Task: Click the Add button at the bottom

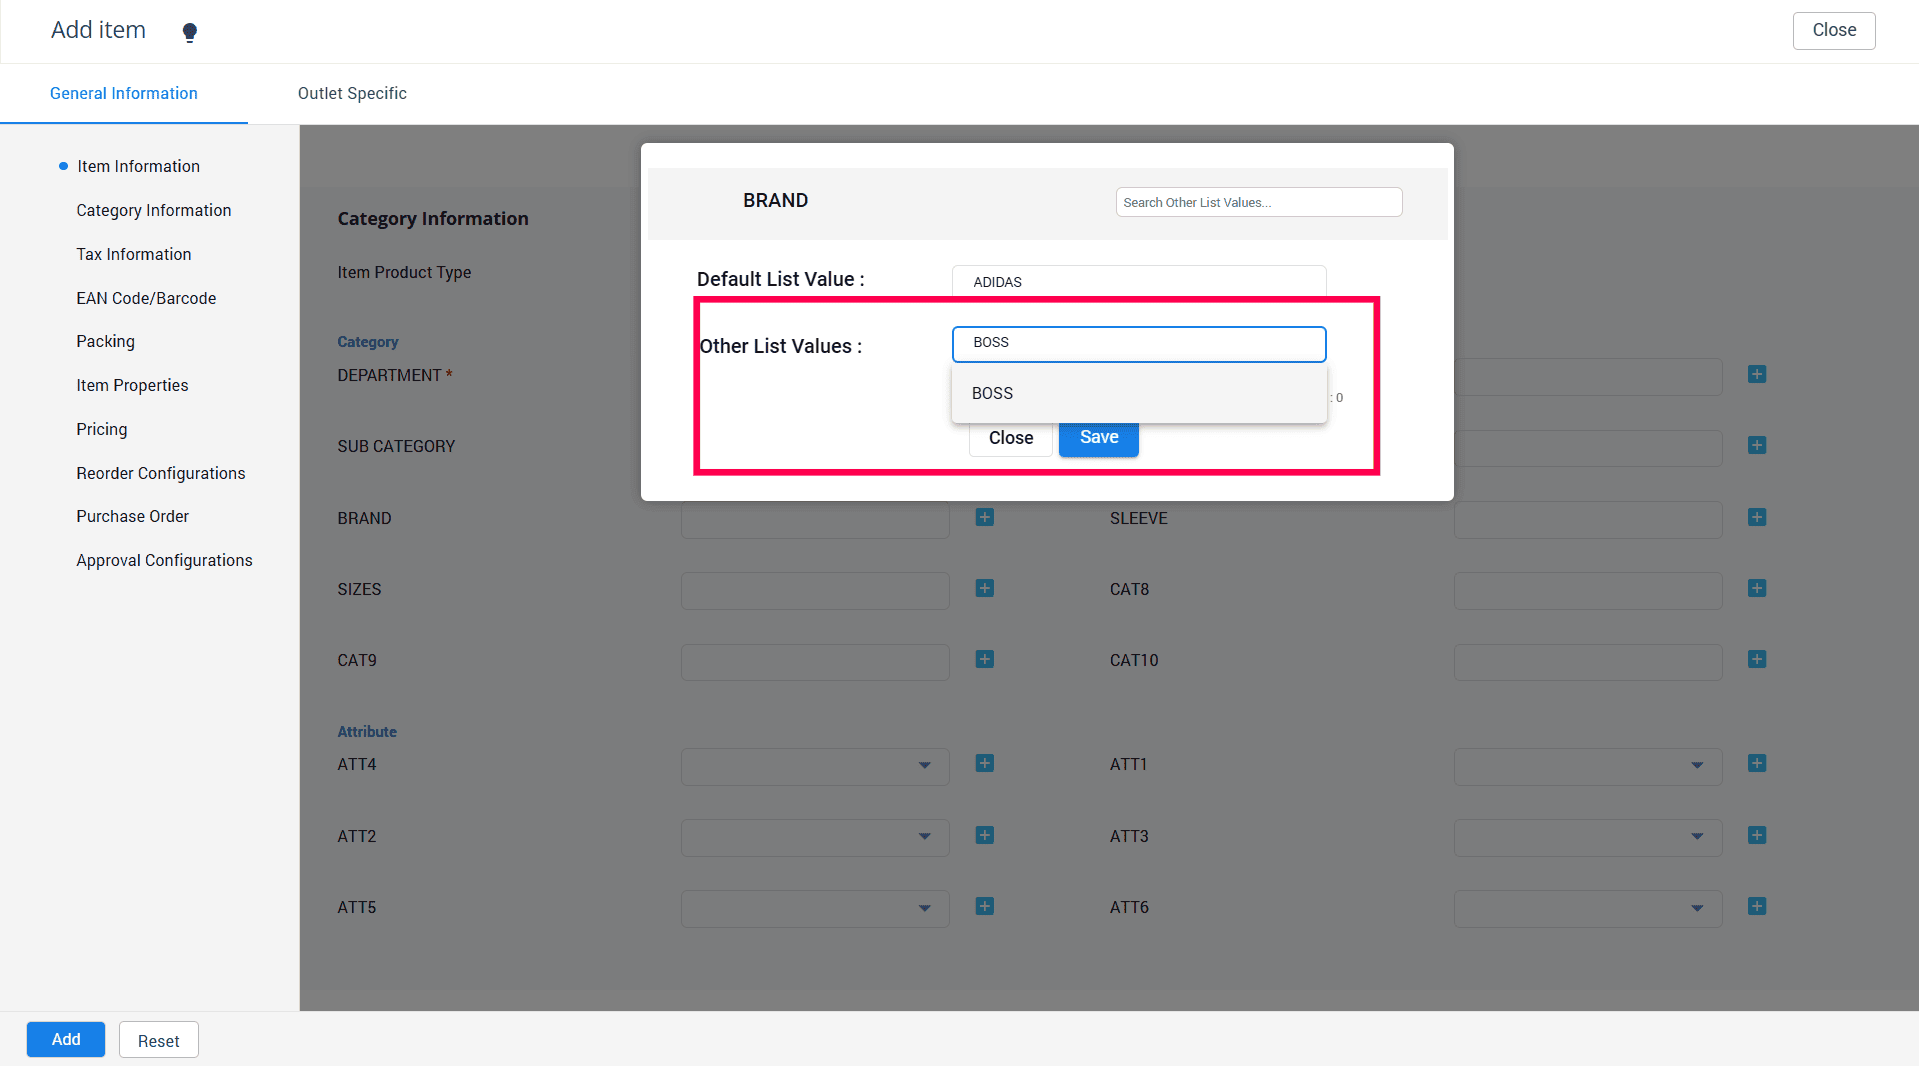Action: (66, 1040)
